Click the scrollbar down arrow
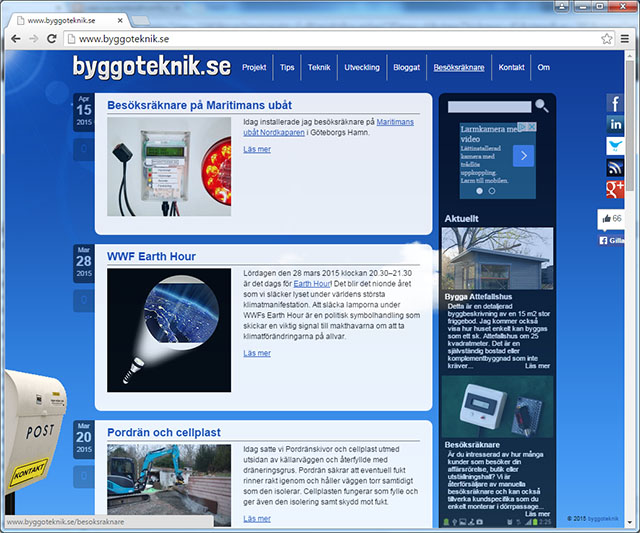 630,522
